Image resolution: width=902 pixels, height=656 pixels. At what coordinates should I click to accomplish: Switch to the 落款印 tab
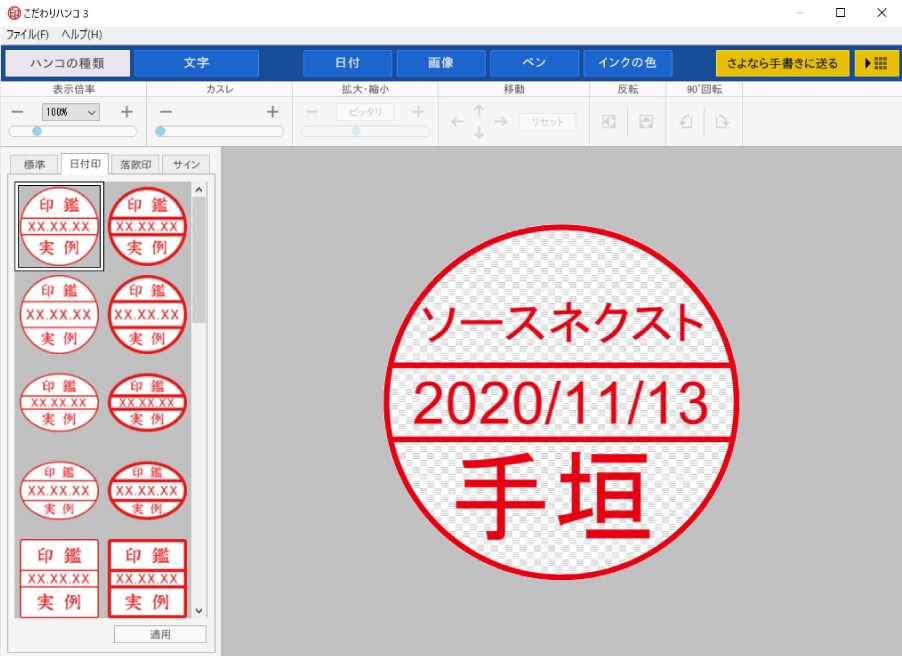pyautogui.click(x=136, y=165)
